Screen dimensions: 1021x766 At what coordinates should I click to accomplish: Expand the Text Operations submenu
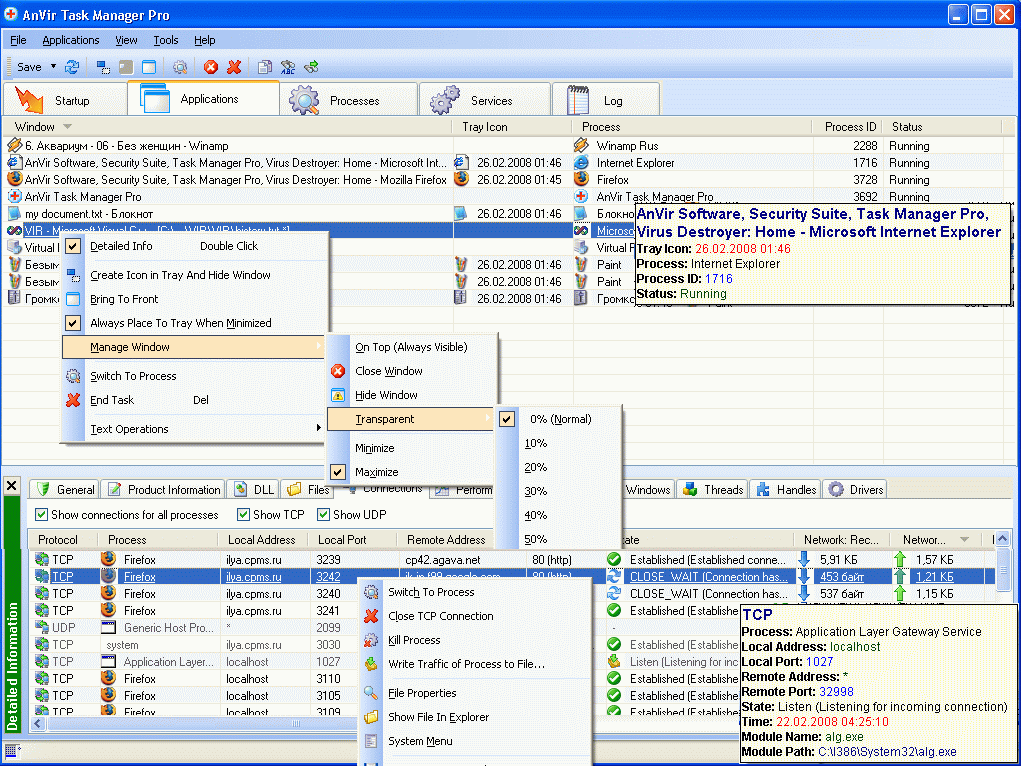click(x=193, y=429)
